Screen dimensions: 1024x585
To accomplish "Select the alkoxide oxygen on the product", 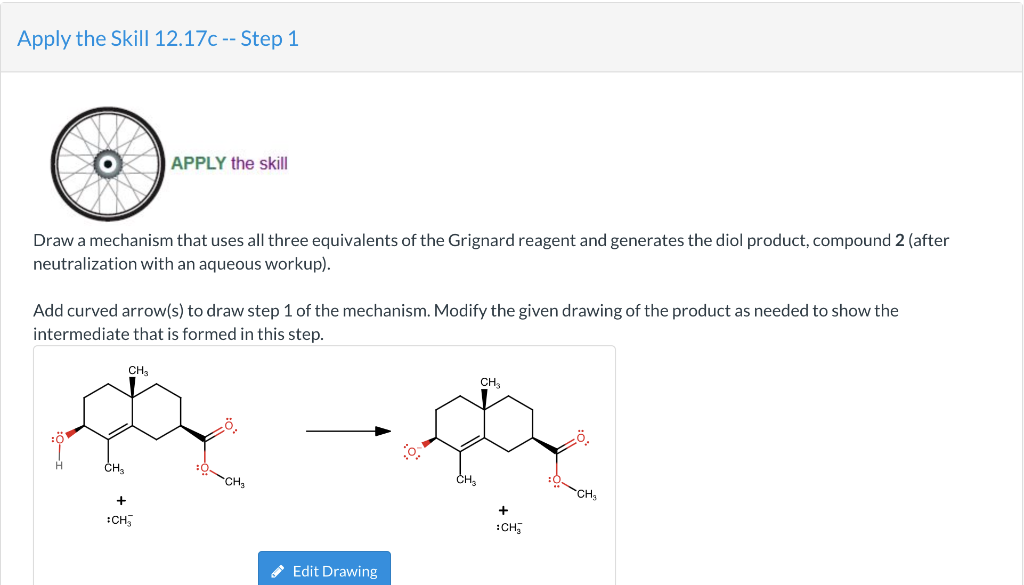I will coord(411,452).
